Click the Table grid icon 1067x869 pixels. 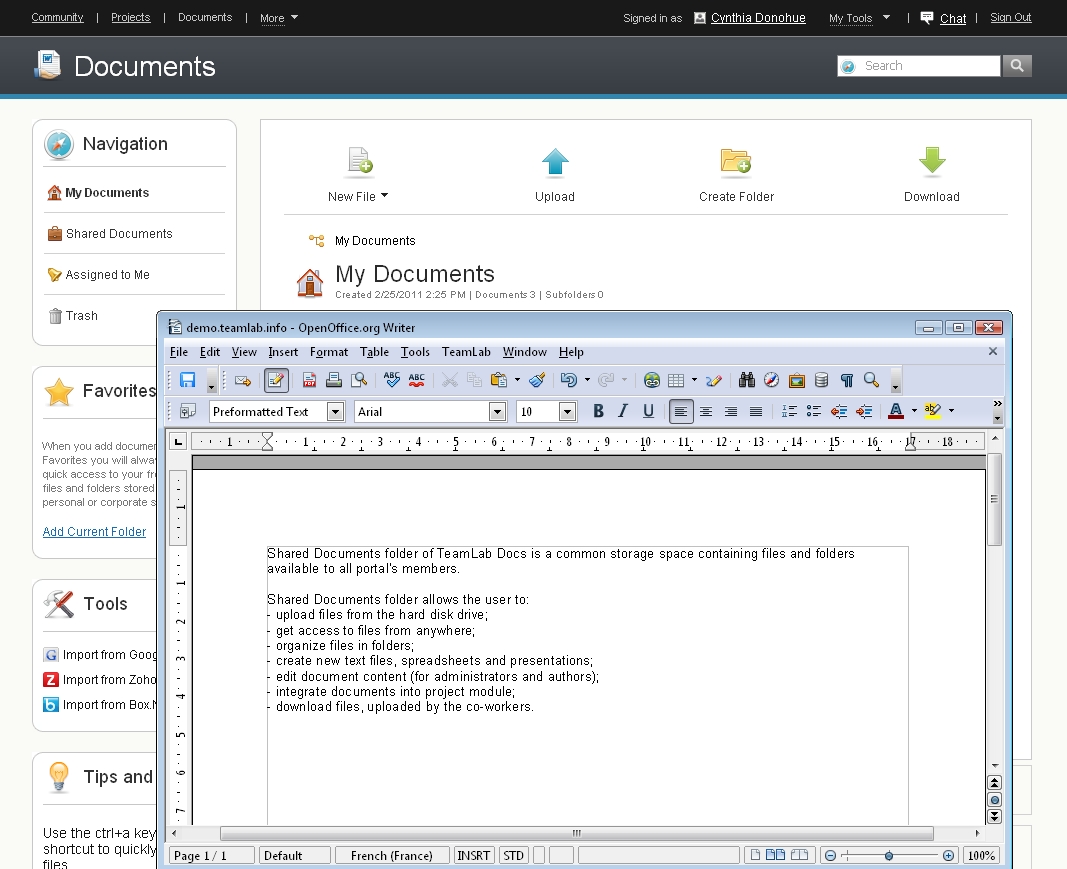point(676,380)
